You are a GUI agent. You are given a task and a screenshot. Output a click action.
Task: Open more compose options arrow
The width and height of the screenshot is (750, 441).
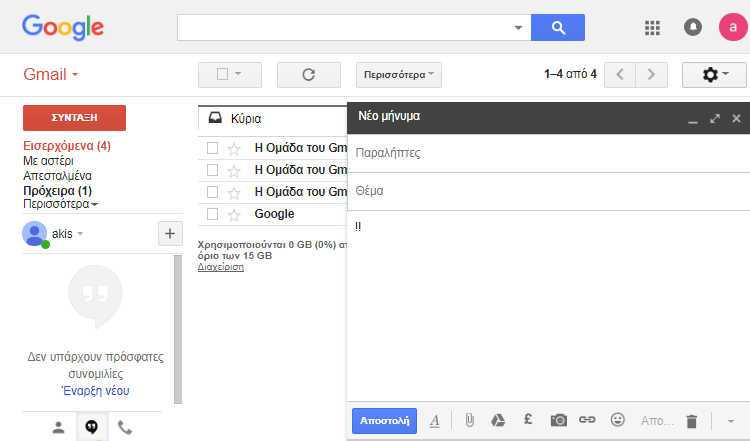coord(730,421)
